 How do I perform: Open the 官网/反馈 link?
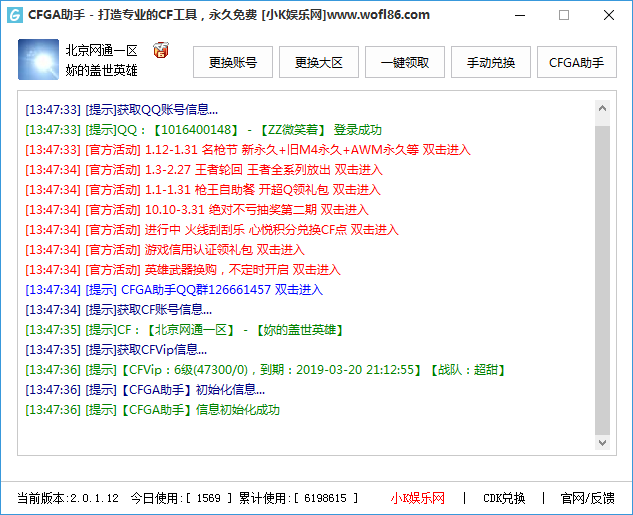(x=588, y=498)
